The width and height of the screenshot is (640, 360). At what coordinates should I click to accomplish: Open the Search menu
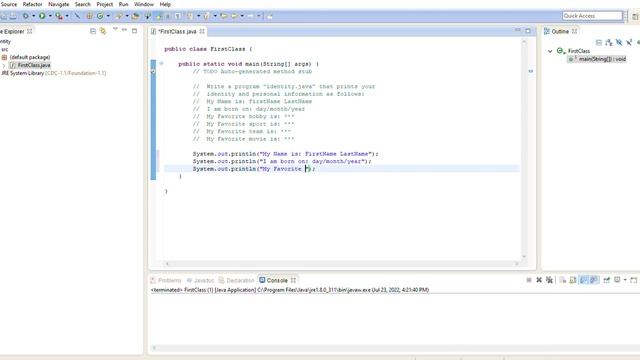click(82, 4)
